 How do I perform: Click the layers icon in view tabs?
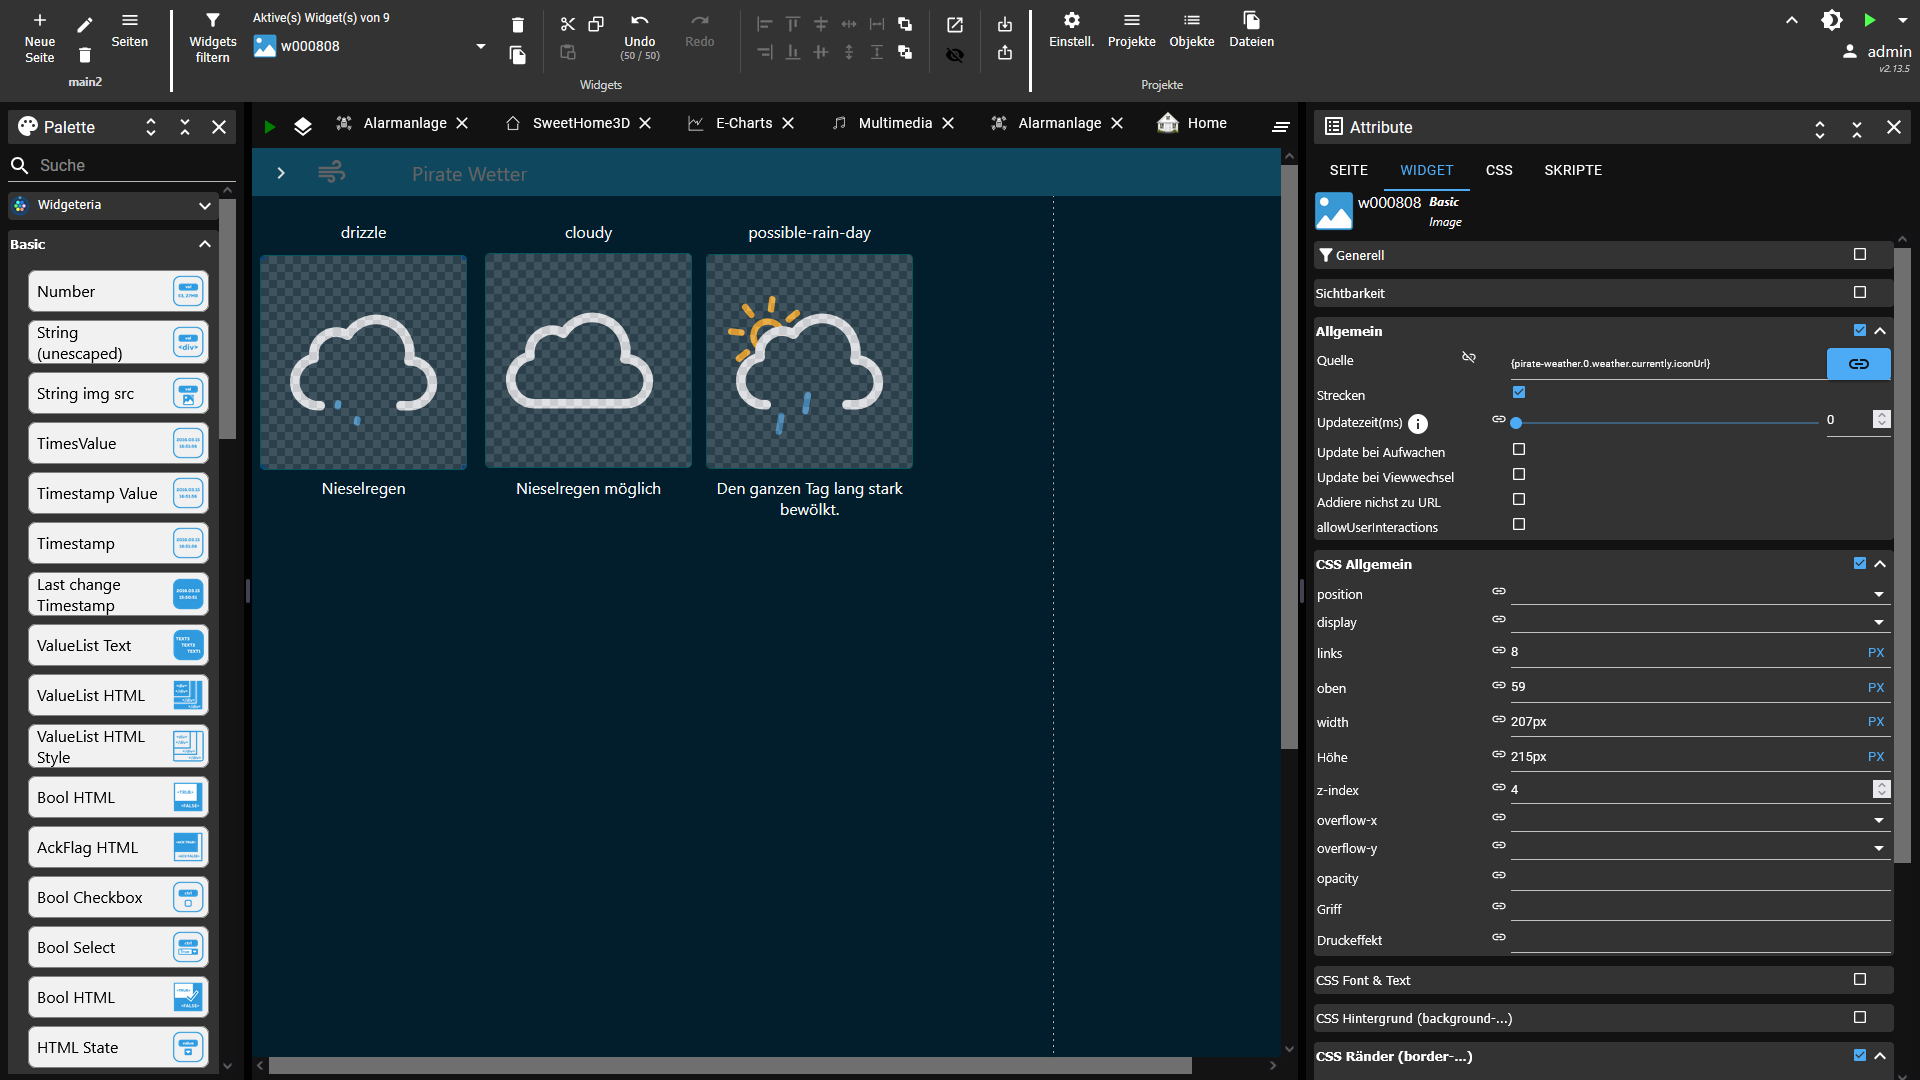pyautogui.click(x=303, y=126)
